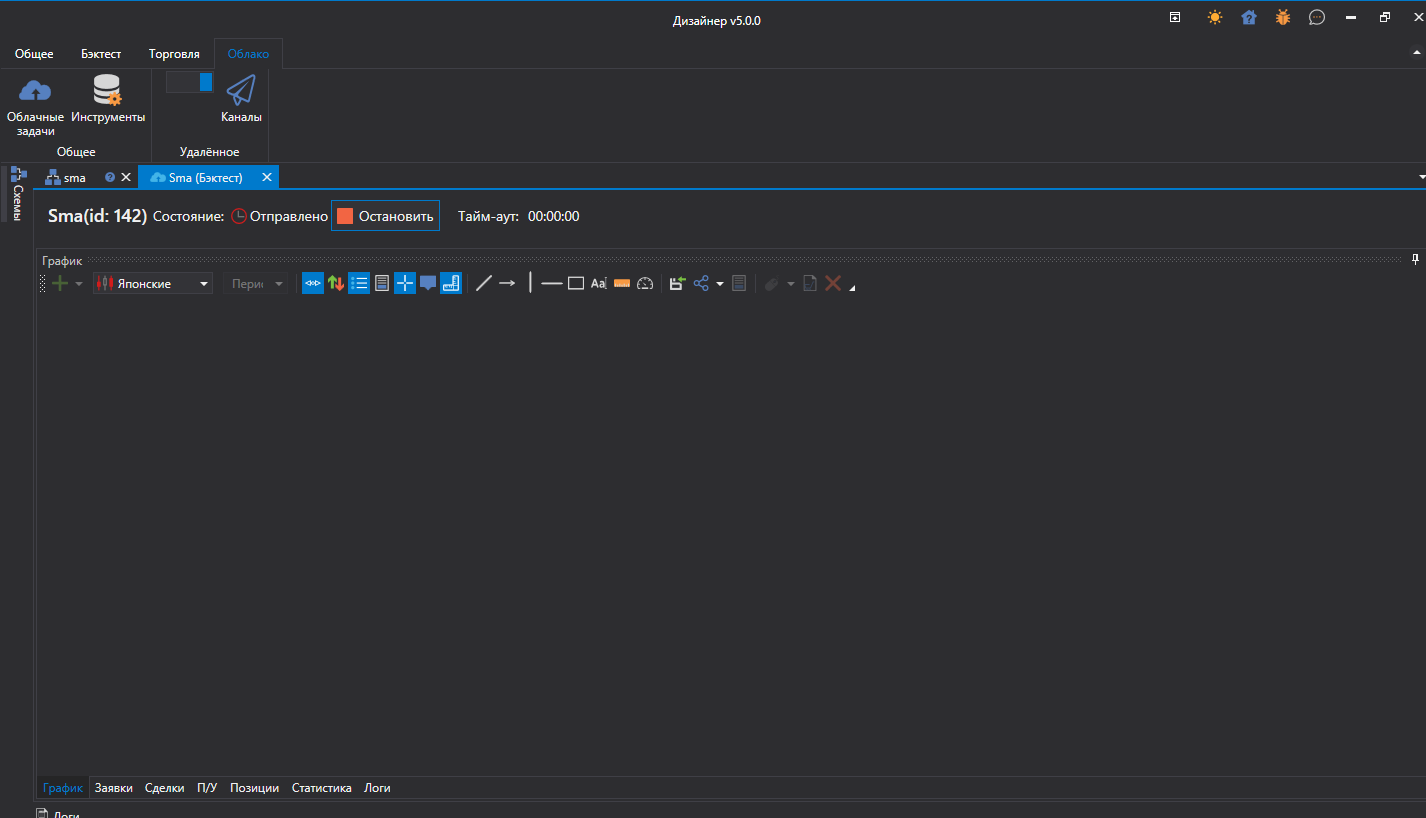The height and width of the screenshot is (818, 1426).
Task: Switch to the П/У bottom tab
Action: point(207,788)
